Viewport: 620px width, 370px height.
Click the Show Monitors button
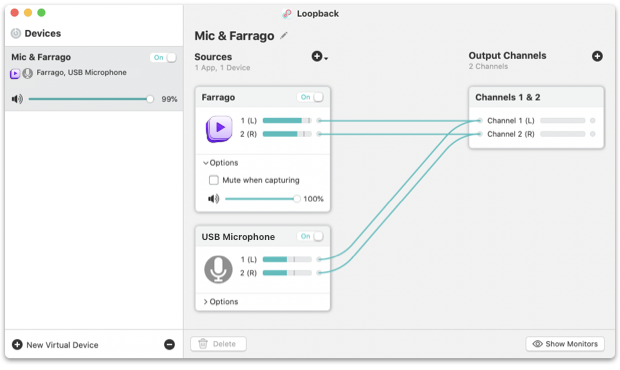[x=565, y=344]
